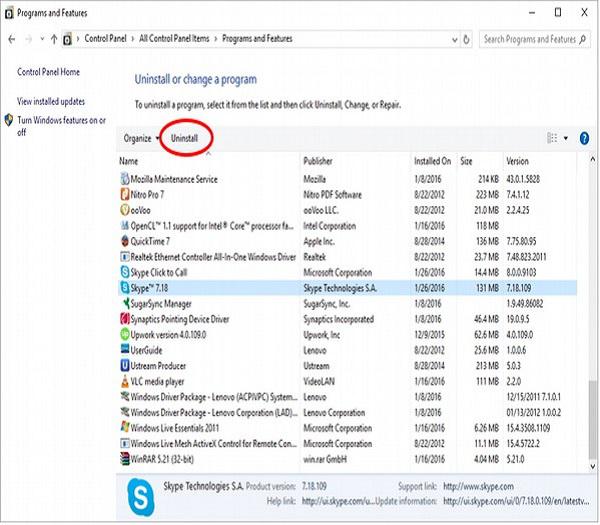Click the large Skype logo in details pane
This screenshot has width=600, height=525.
(x=140, y=497)
